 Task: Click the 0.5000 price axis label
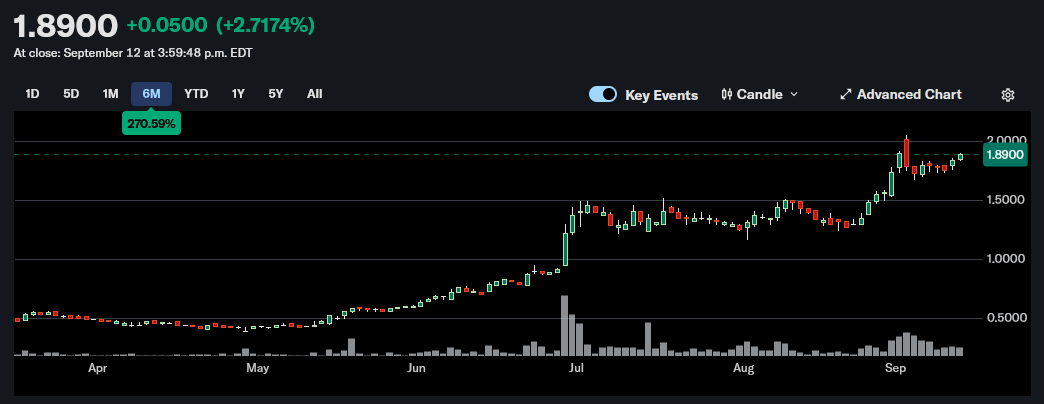click(1005, 318)
